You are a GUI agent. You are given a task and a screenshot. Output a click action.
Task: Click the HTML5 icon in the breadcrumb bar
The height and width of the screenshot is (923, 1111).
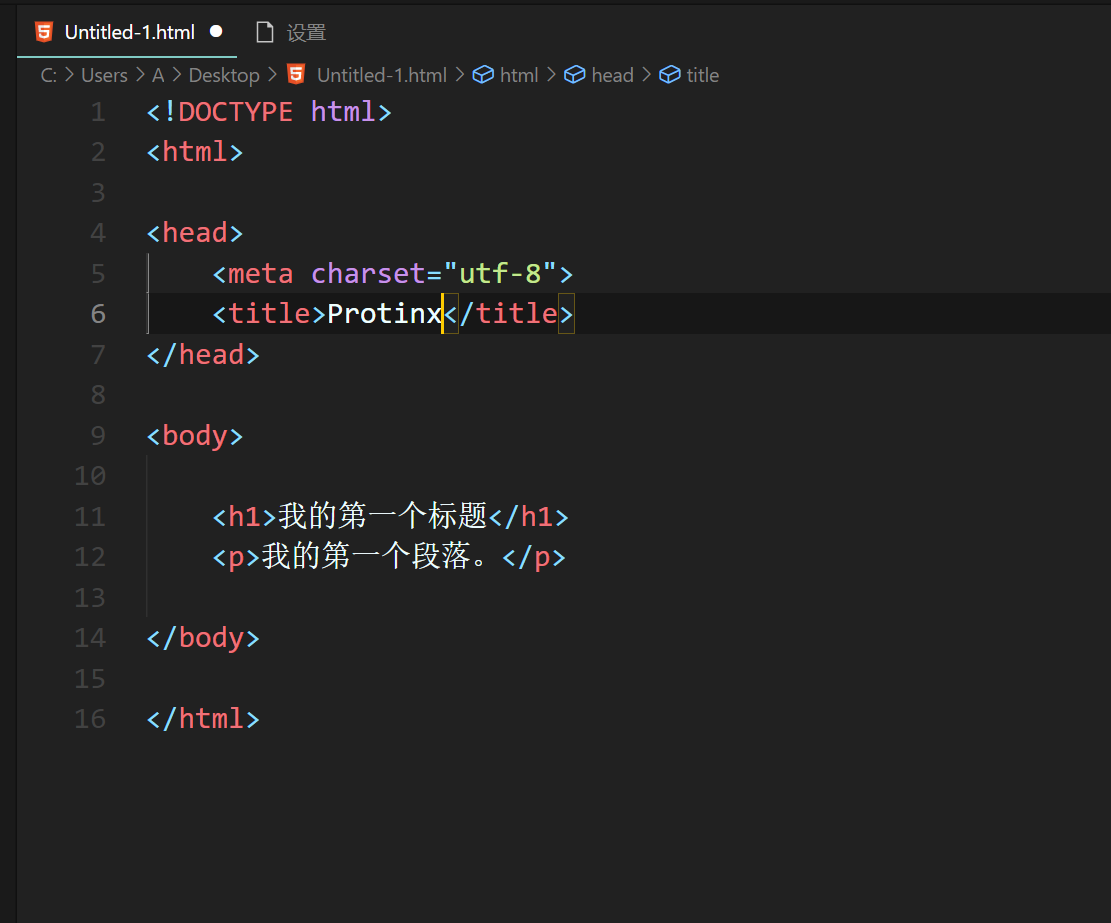point(294,73)
